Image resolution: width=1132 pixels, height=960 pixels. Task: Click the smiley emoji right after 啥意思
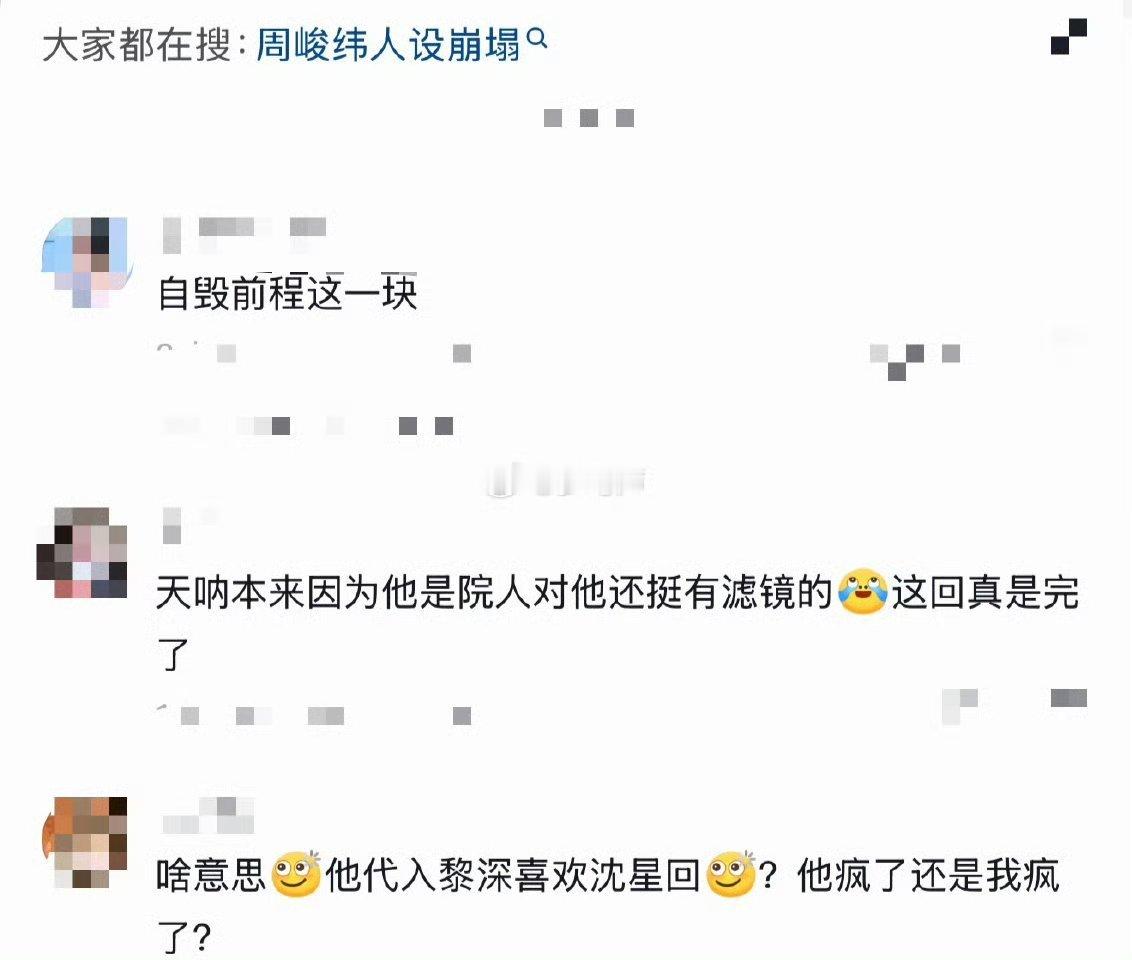pyautogui.click(x=296, y=873)
